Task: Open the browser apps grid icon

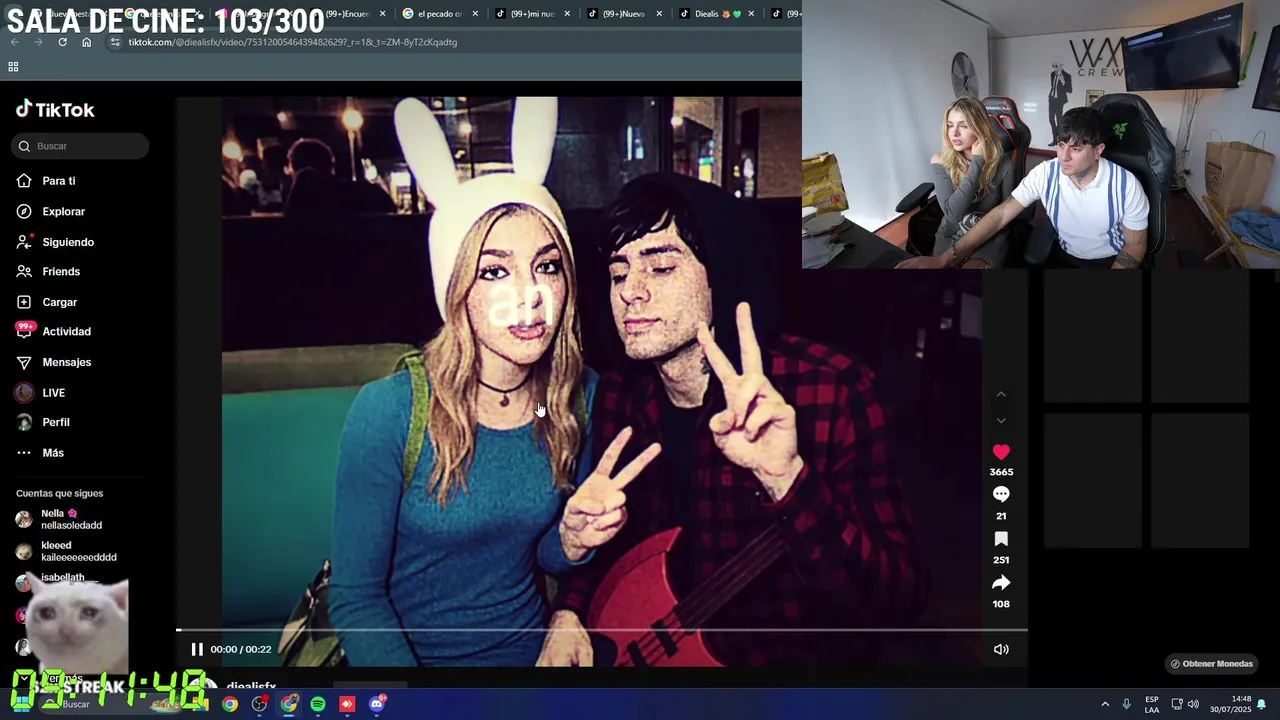Action: 13,67
